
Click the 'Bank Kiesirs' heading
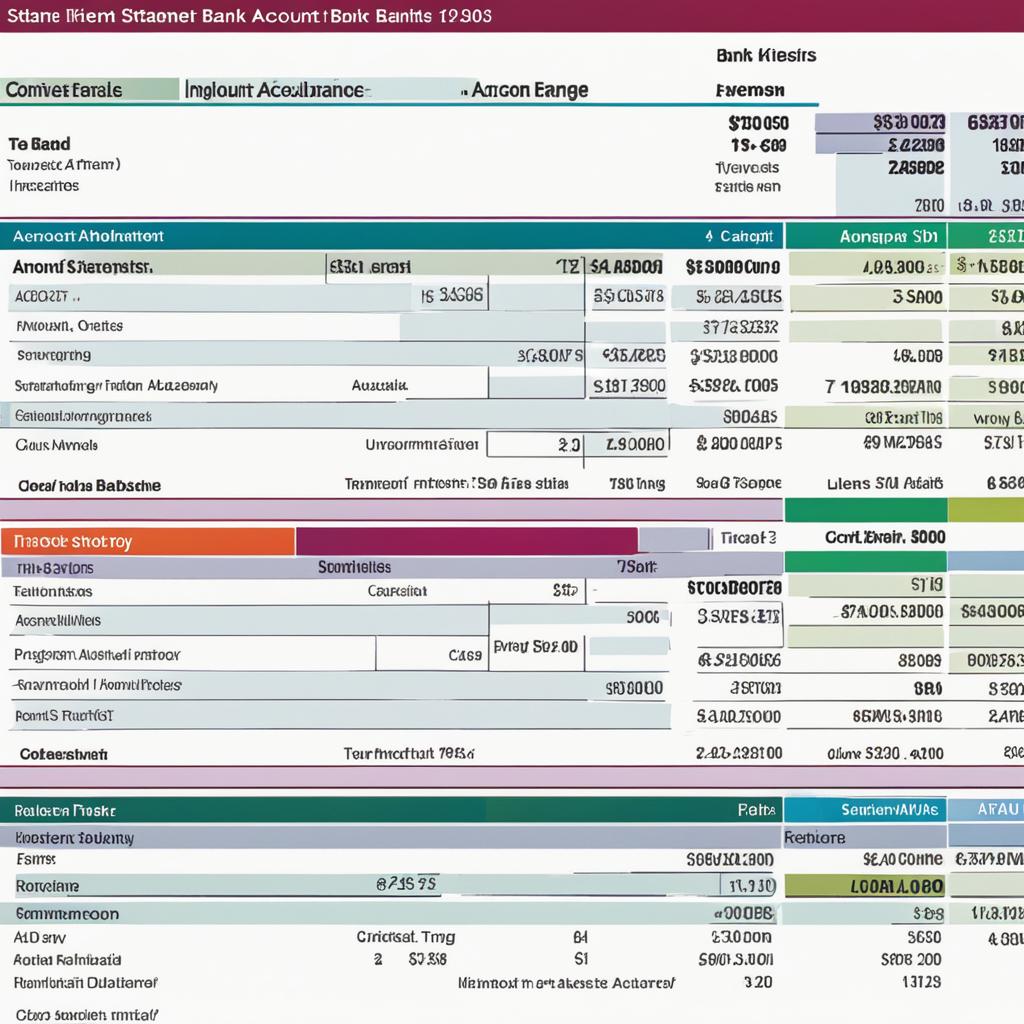[766, 56]
